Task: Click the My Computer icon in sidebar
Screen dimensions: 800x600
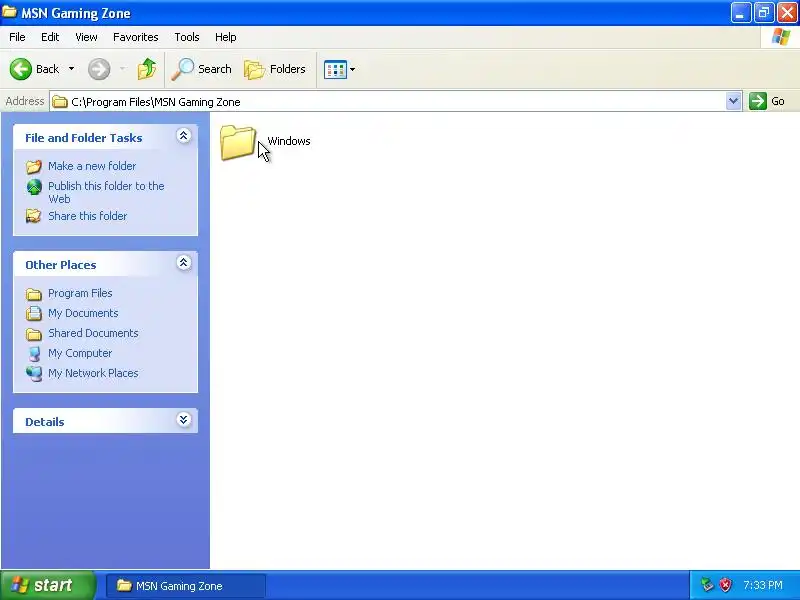Action: 34,354
